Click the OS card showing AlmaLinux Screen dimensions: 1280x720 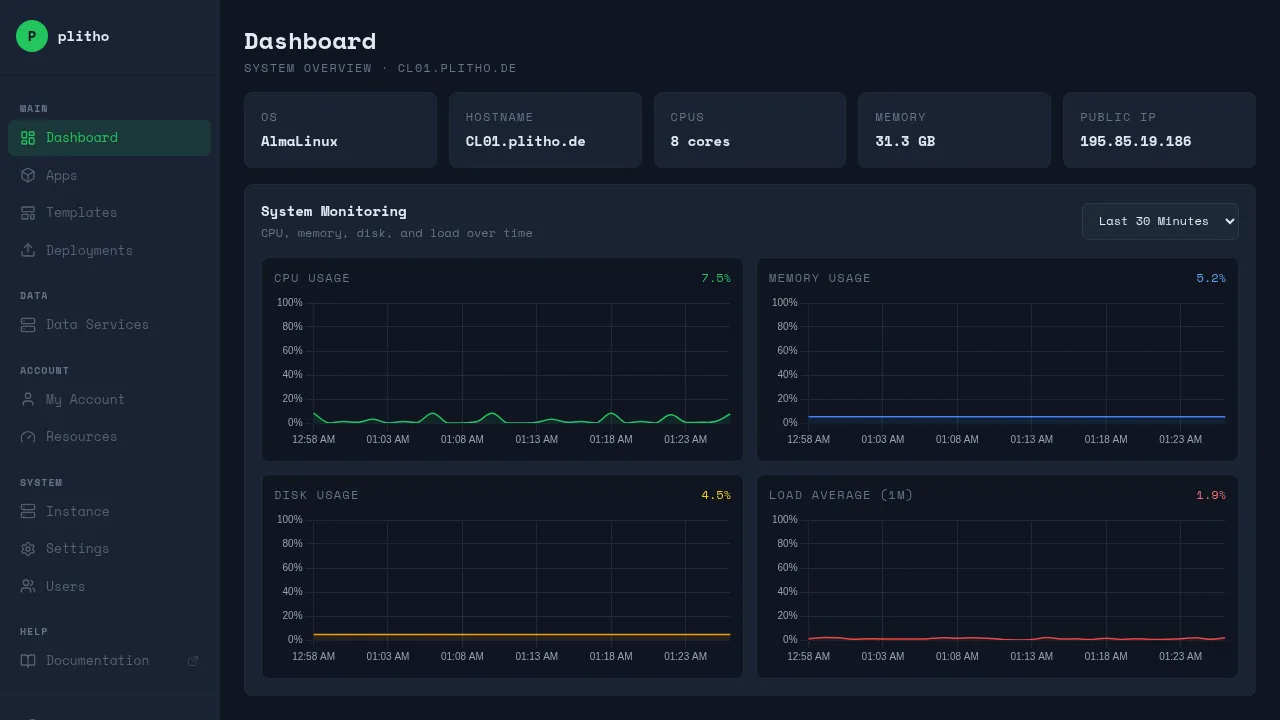340,130
